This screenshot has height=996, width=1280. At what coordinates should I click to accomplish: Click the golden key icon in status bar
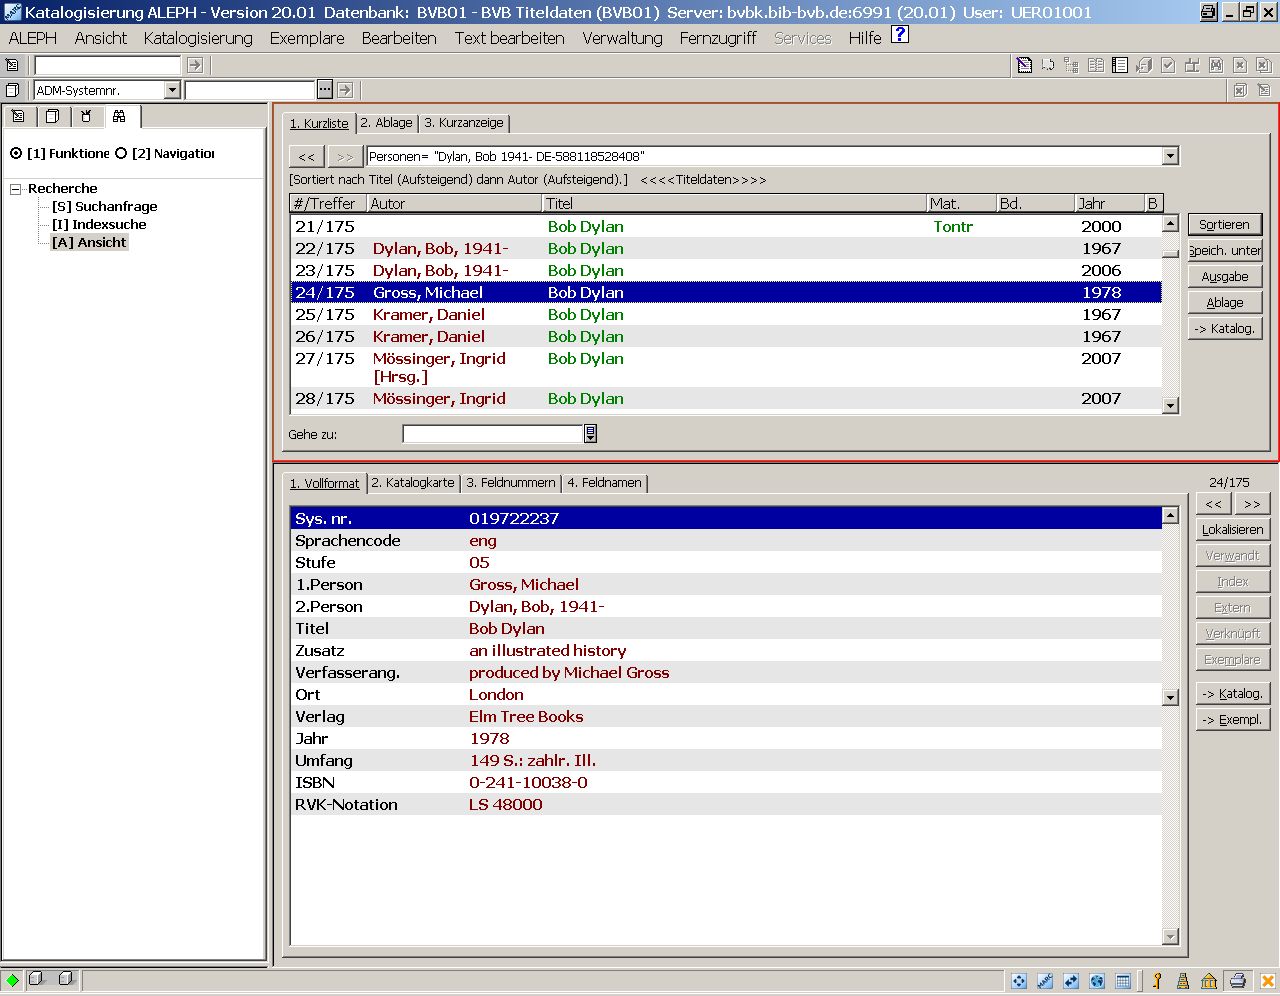(1157, 981)
